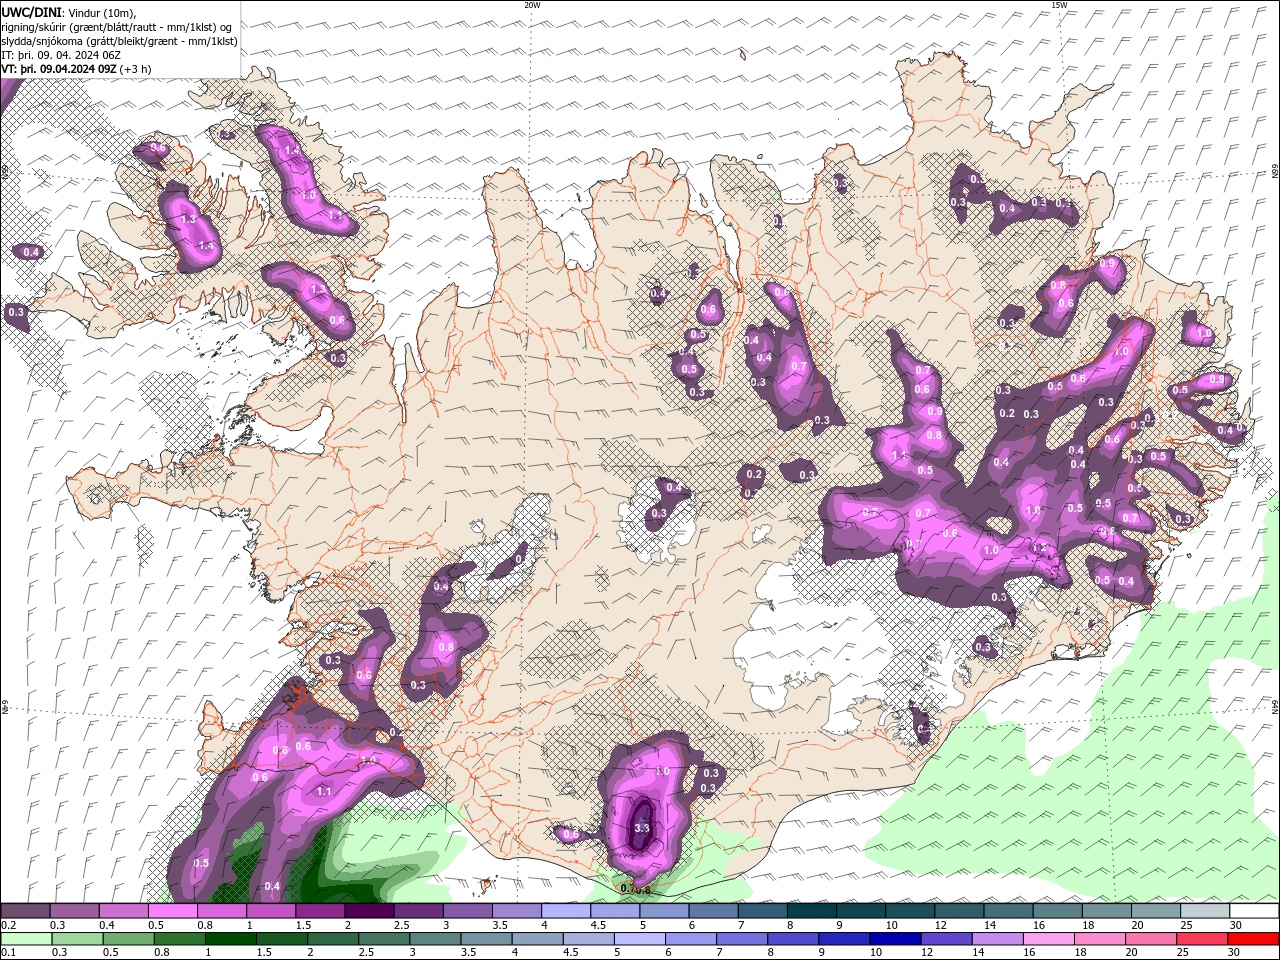Click the 'VT: þri. 09.04.2024 09Z' valid time
Screen dimensions: 1280x960
(x=58, y=69)
